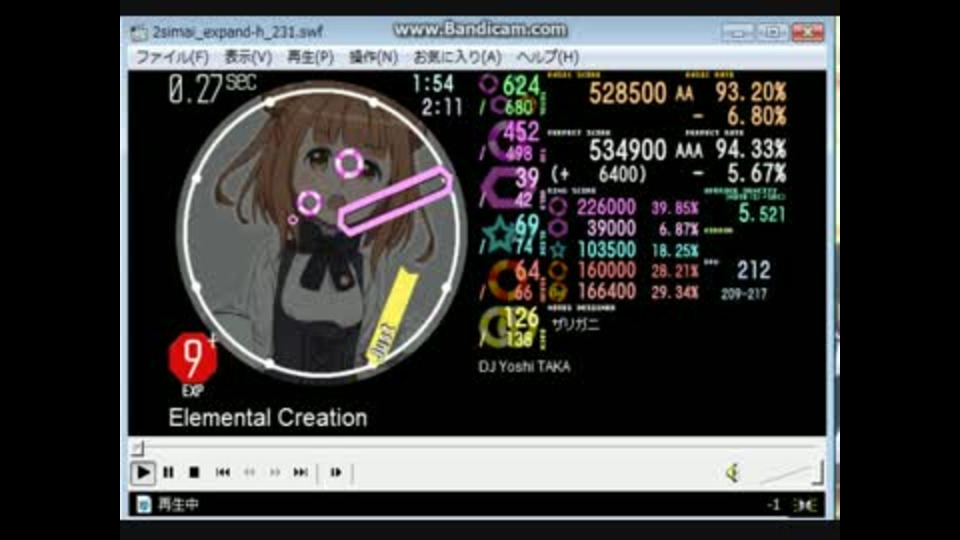Click the yellow slide note
The width and height of the screenshot is (960, 540).
click(x=391, y=315)
